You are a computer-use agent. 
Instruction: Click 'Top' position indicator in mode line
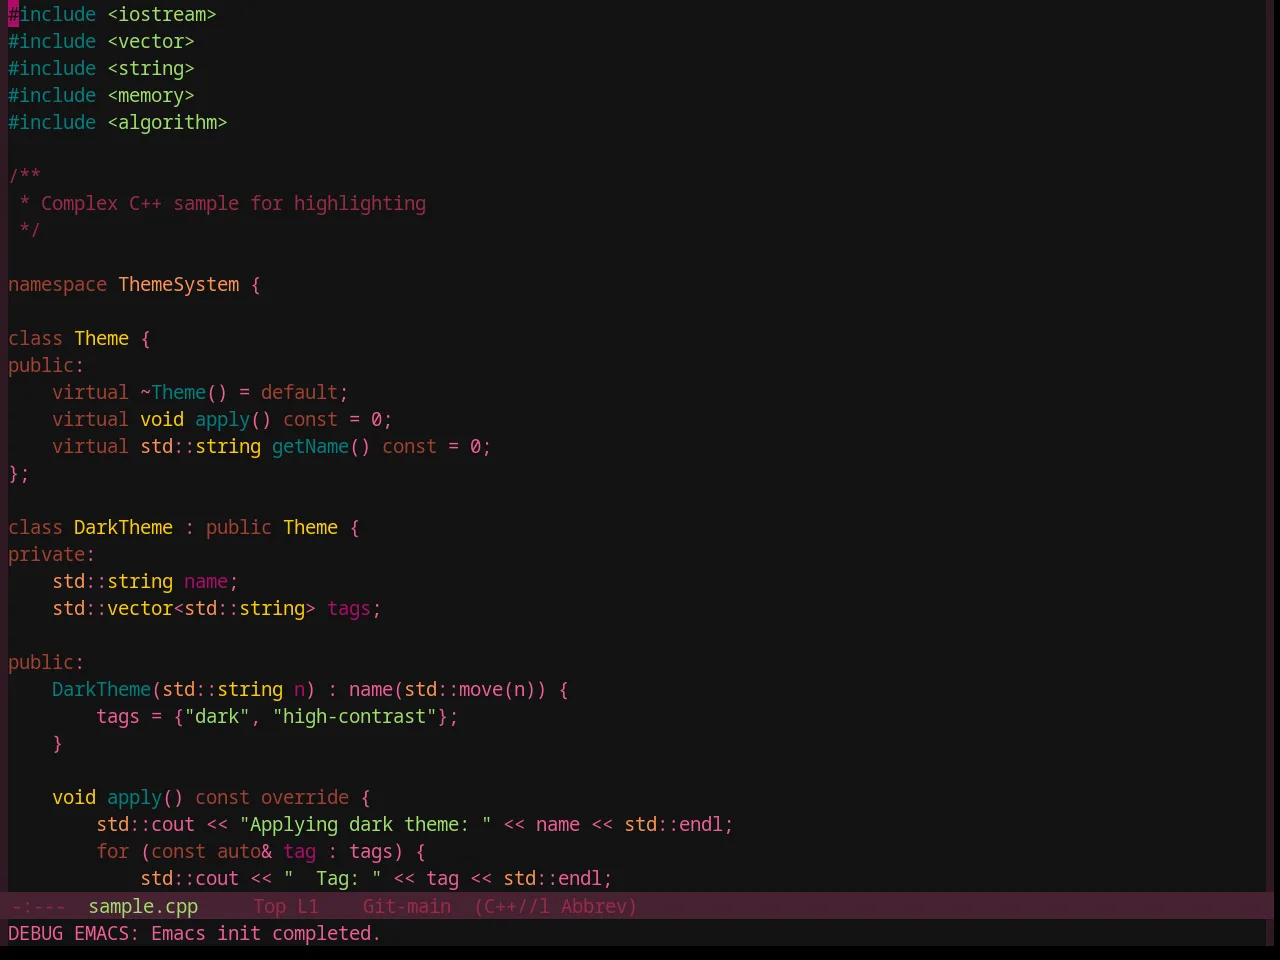270,907
